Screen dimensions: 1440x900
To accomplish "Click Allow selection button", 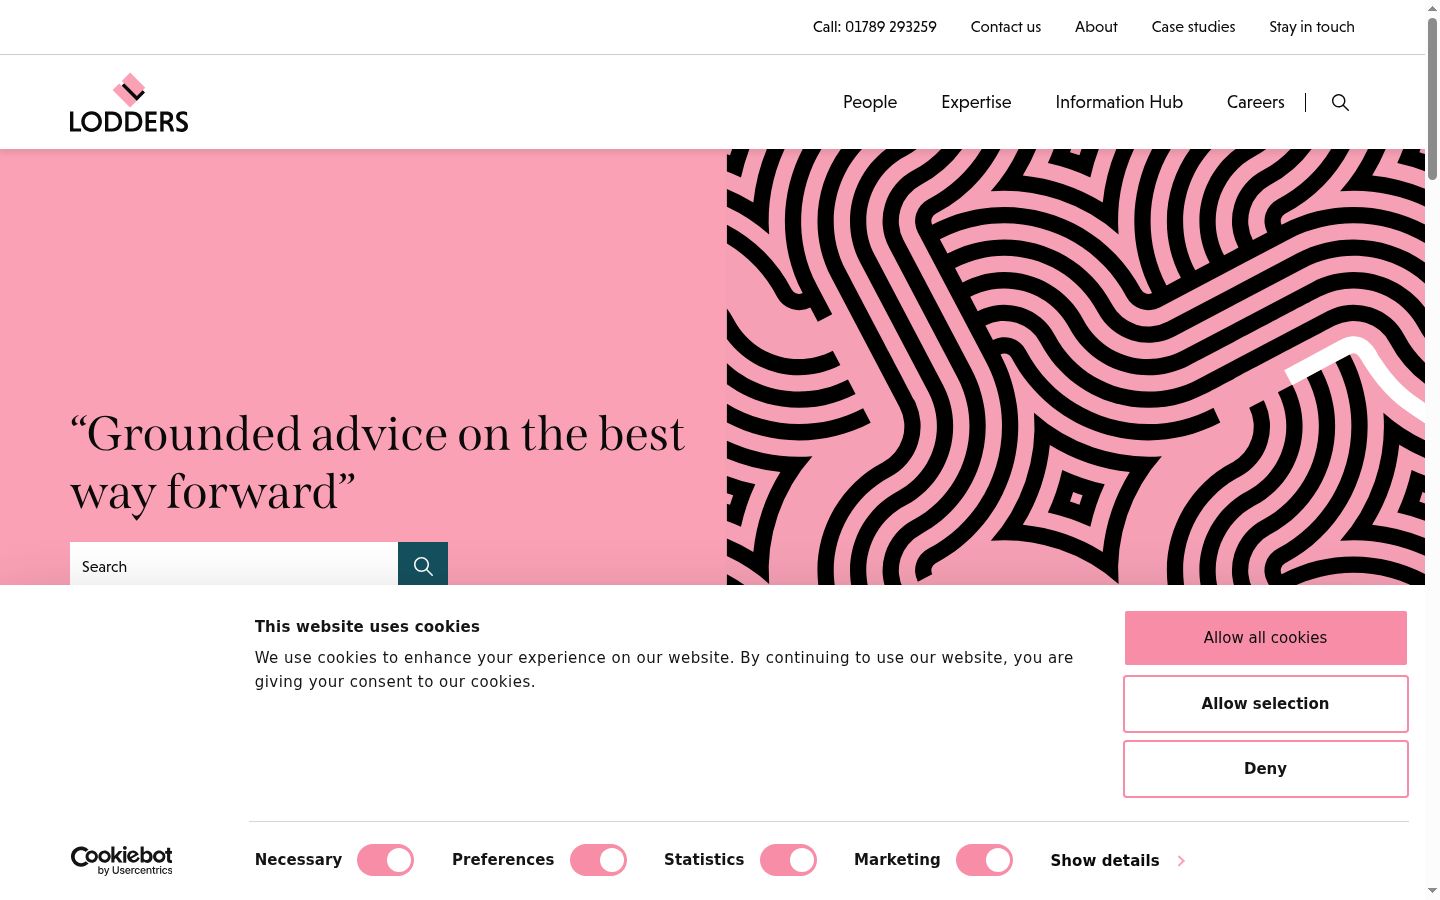I will (x=1265, y=704).
